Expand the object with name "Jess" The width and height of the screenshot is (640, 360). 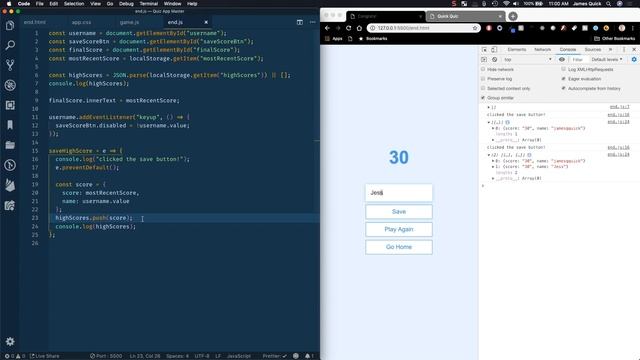(493, 167)
